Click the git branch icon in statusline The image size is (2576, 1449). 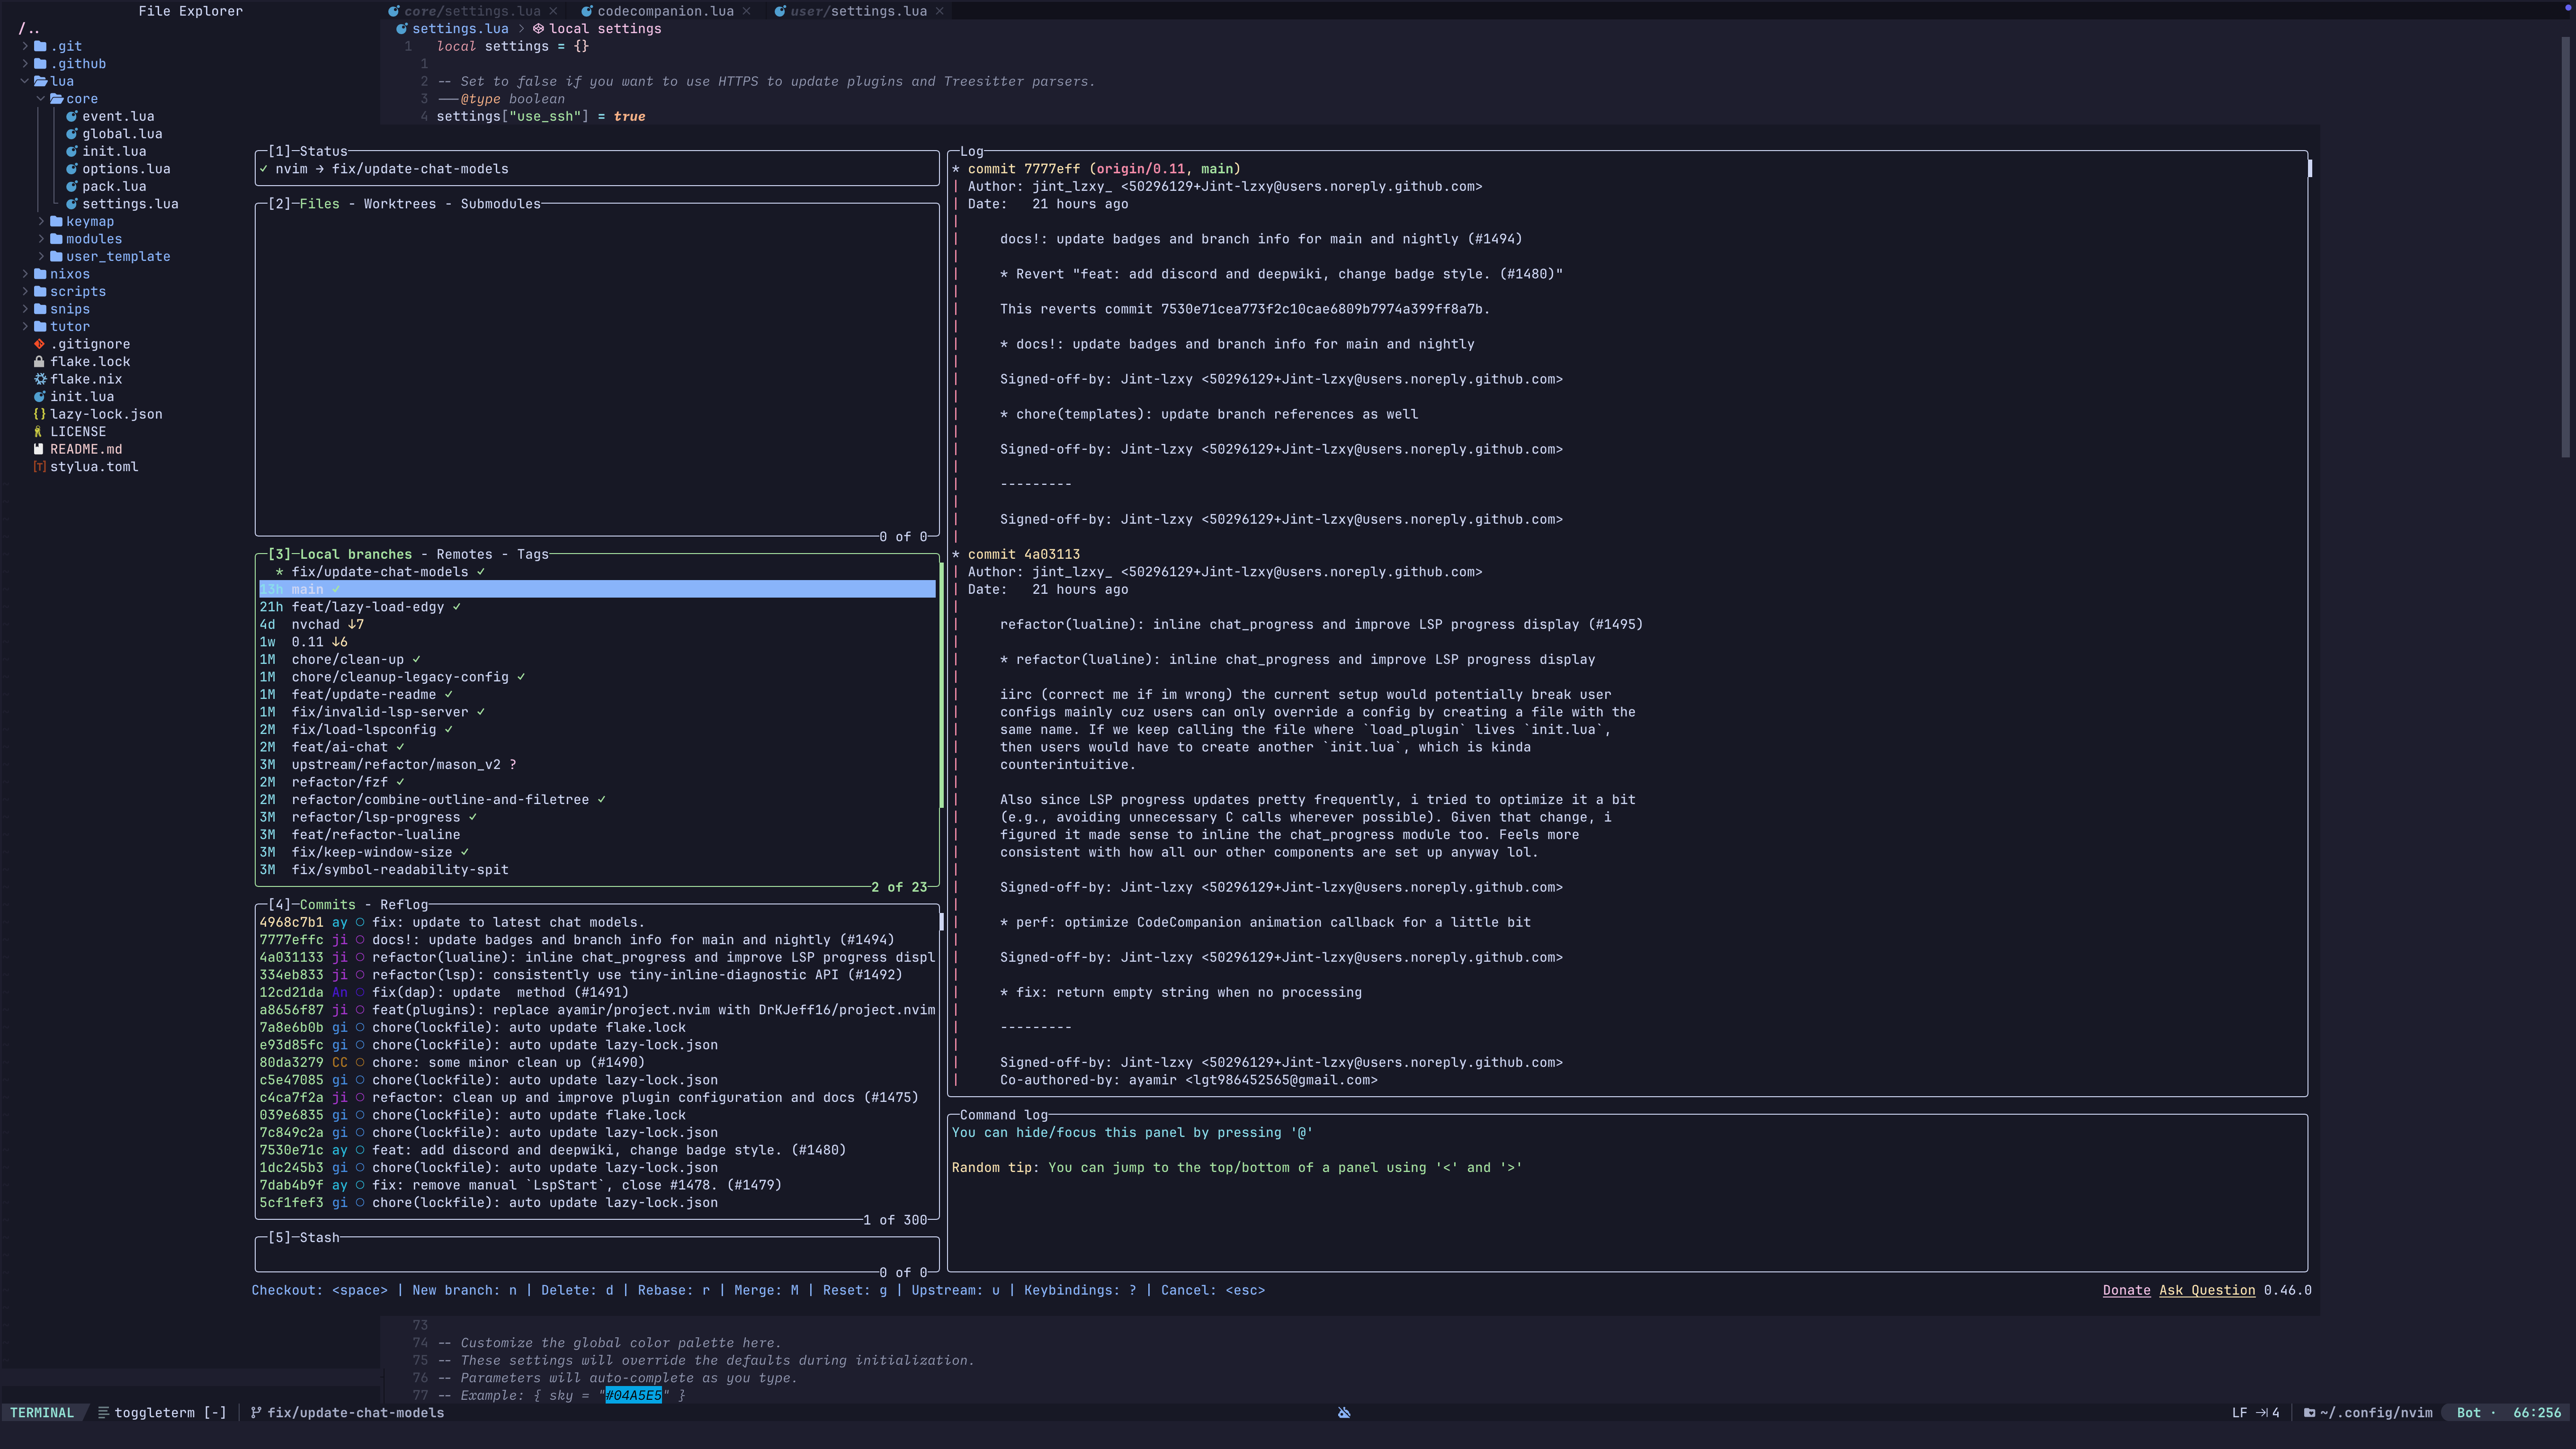coord(256,1413)
